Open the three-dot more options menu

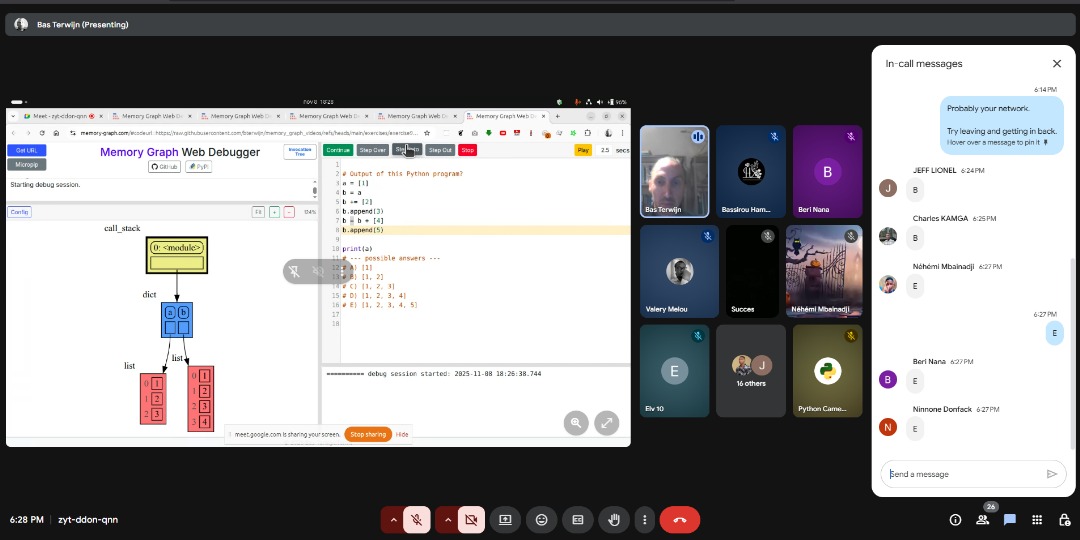[x=645, y=520]
